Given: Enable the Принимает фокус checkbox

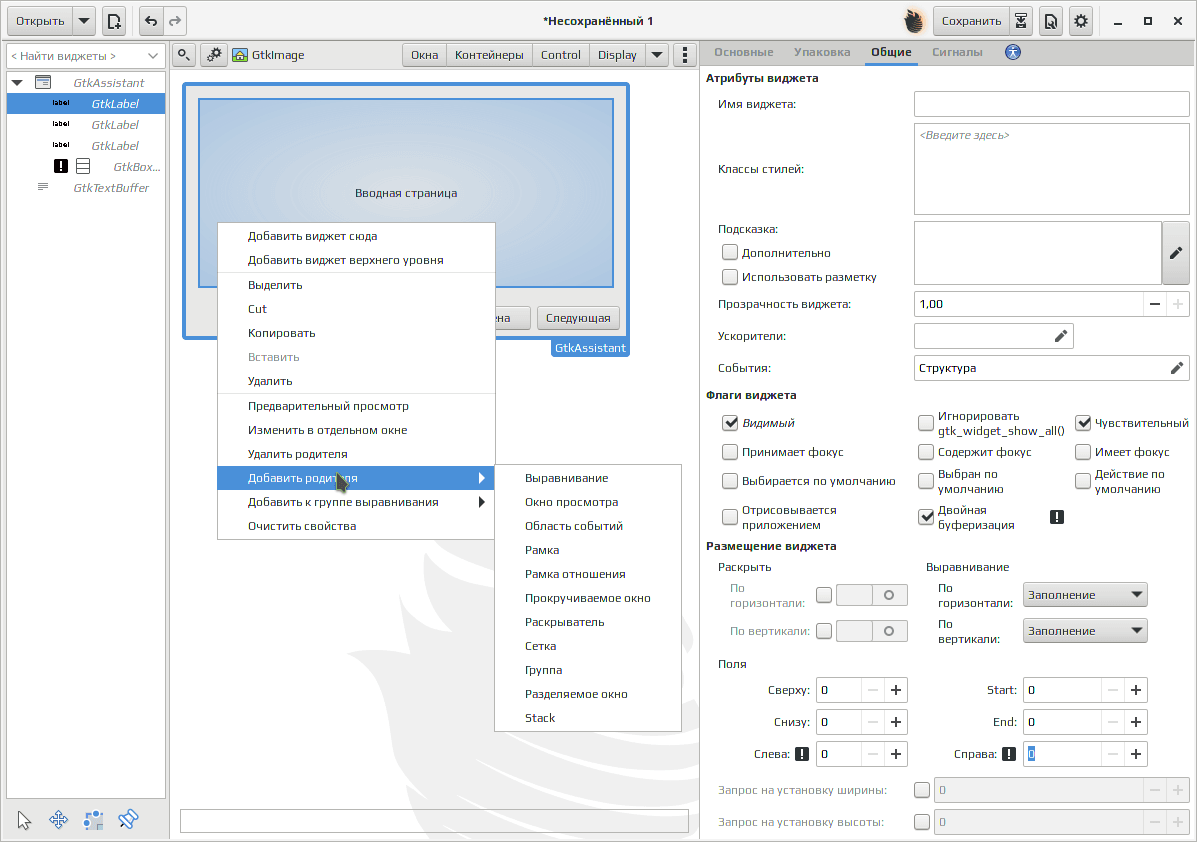Looking at the screenshot, I should [730, 452].
